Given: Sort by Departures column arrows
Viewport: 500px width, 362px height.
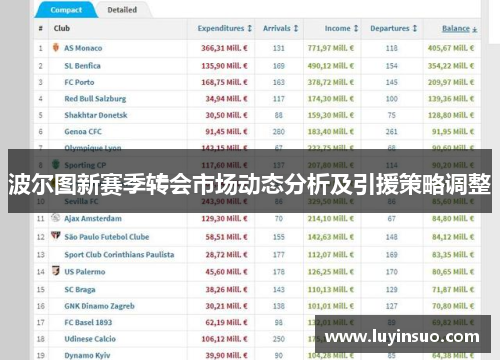Looking at the screenshot, I should point(415,28).
